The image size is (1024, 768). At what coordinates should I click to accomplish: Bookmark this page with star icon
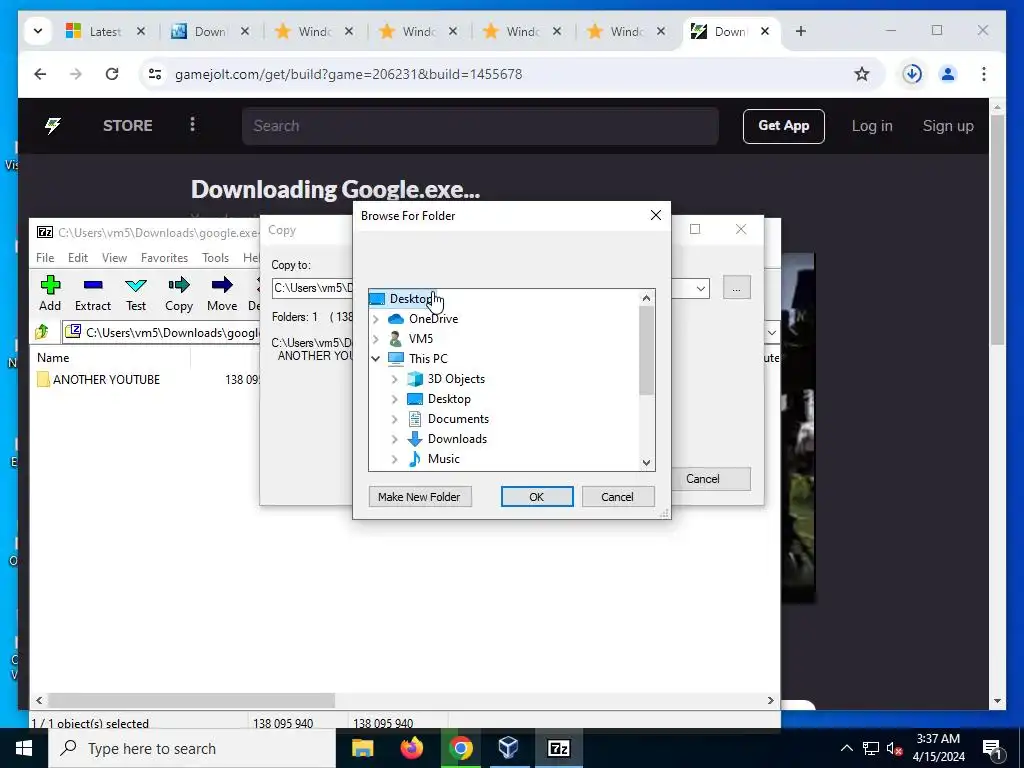pos(862,74)
